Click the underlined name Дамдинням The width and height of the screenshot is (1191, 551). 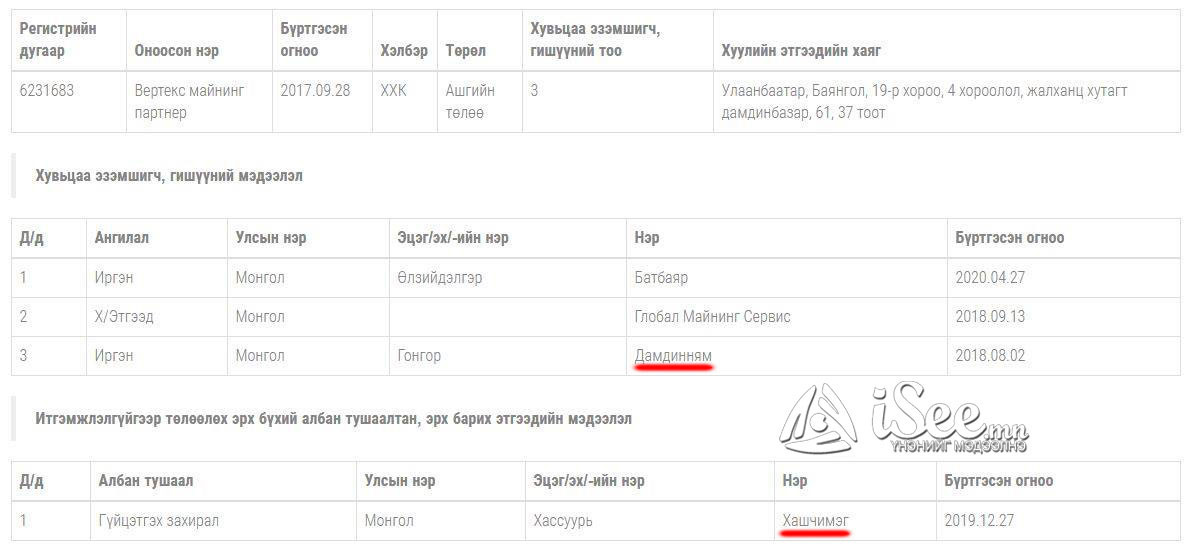[673, 356]
